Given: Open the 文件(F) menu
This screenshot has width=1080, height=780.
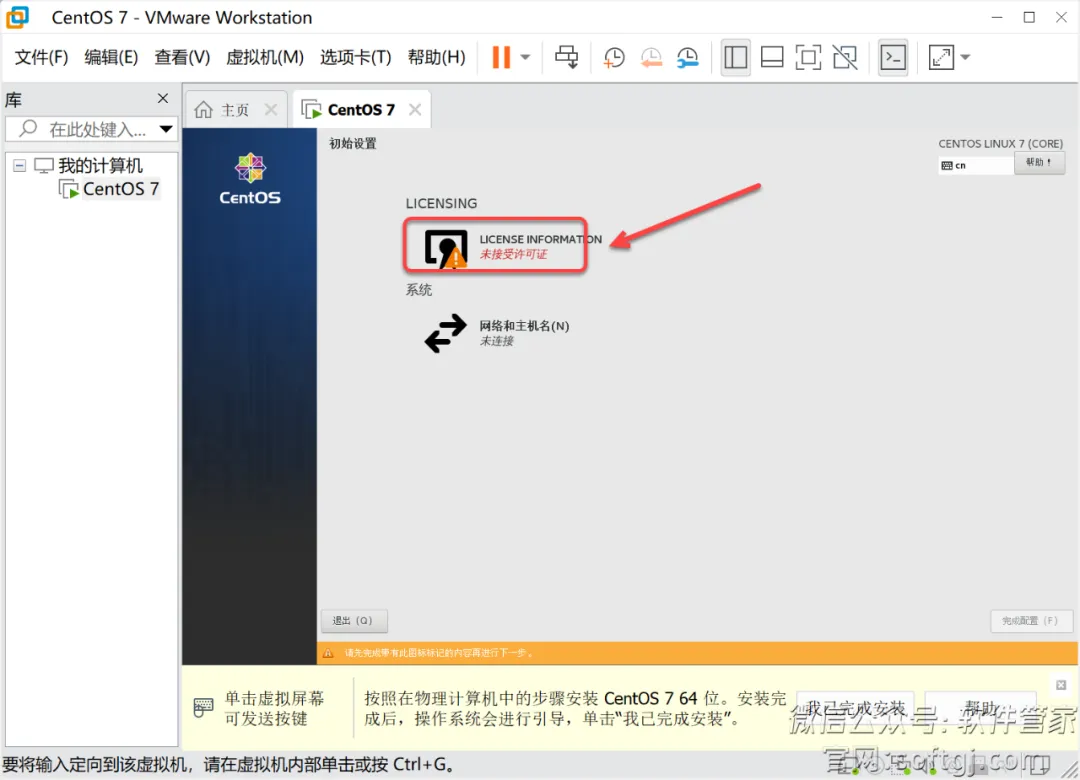Looking at the screenshot, I should [41, 57].
